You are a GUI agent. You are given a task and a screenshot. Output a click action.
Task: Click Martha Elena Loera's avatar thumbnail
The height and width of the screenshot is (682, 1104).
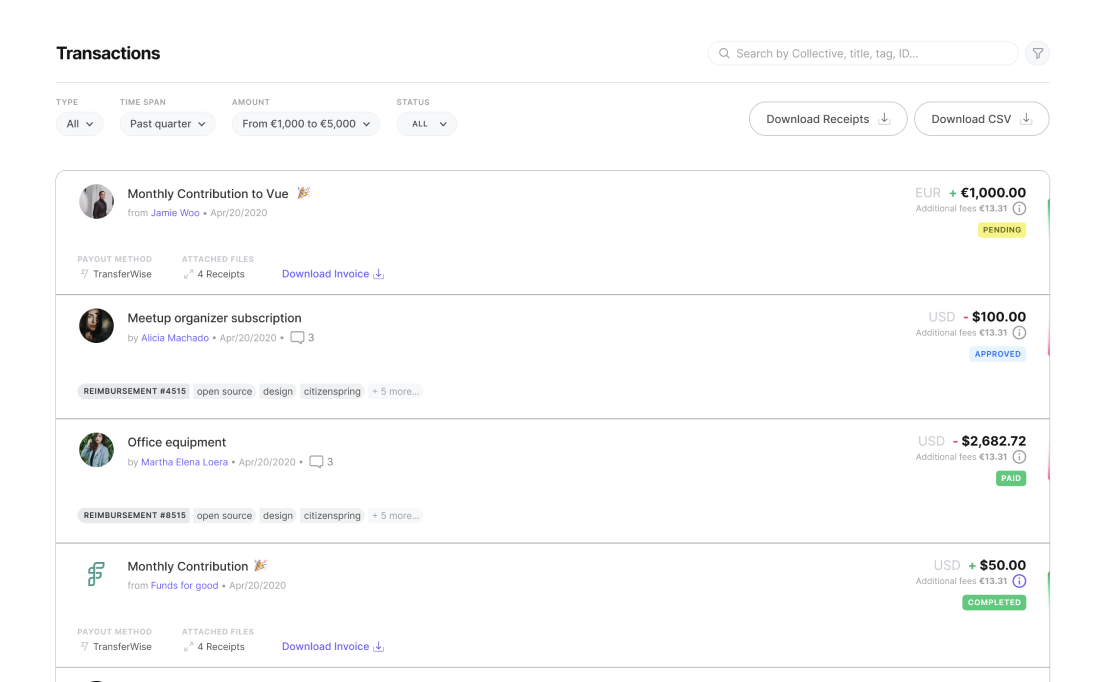[97, 450]
